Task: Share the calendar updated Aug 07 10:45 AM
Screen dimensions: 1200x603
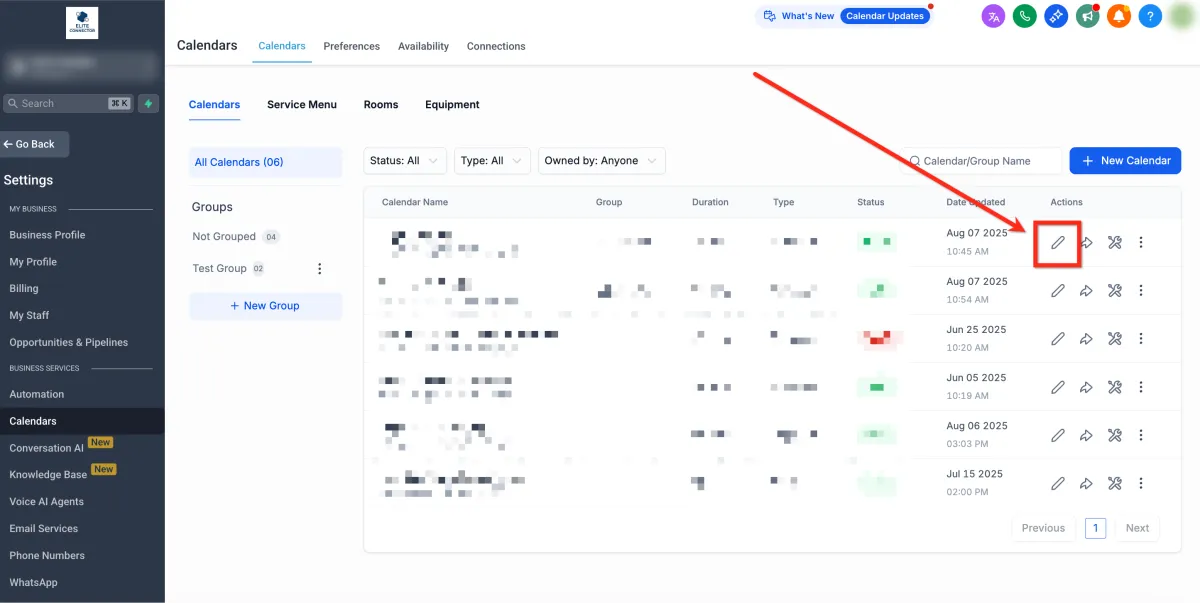Action: point(1086,242)
